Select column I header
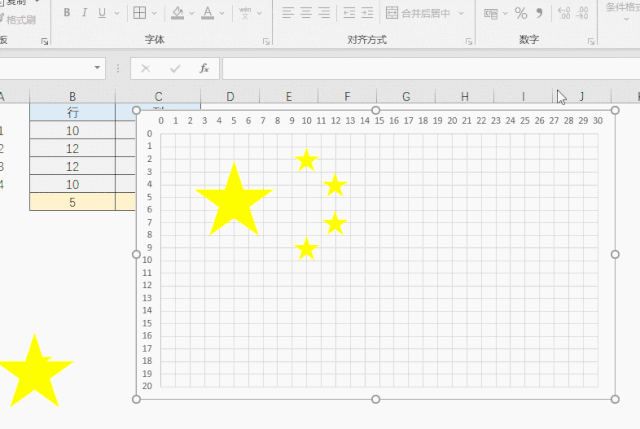640x429 pixels. tap(523, 96)
